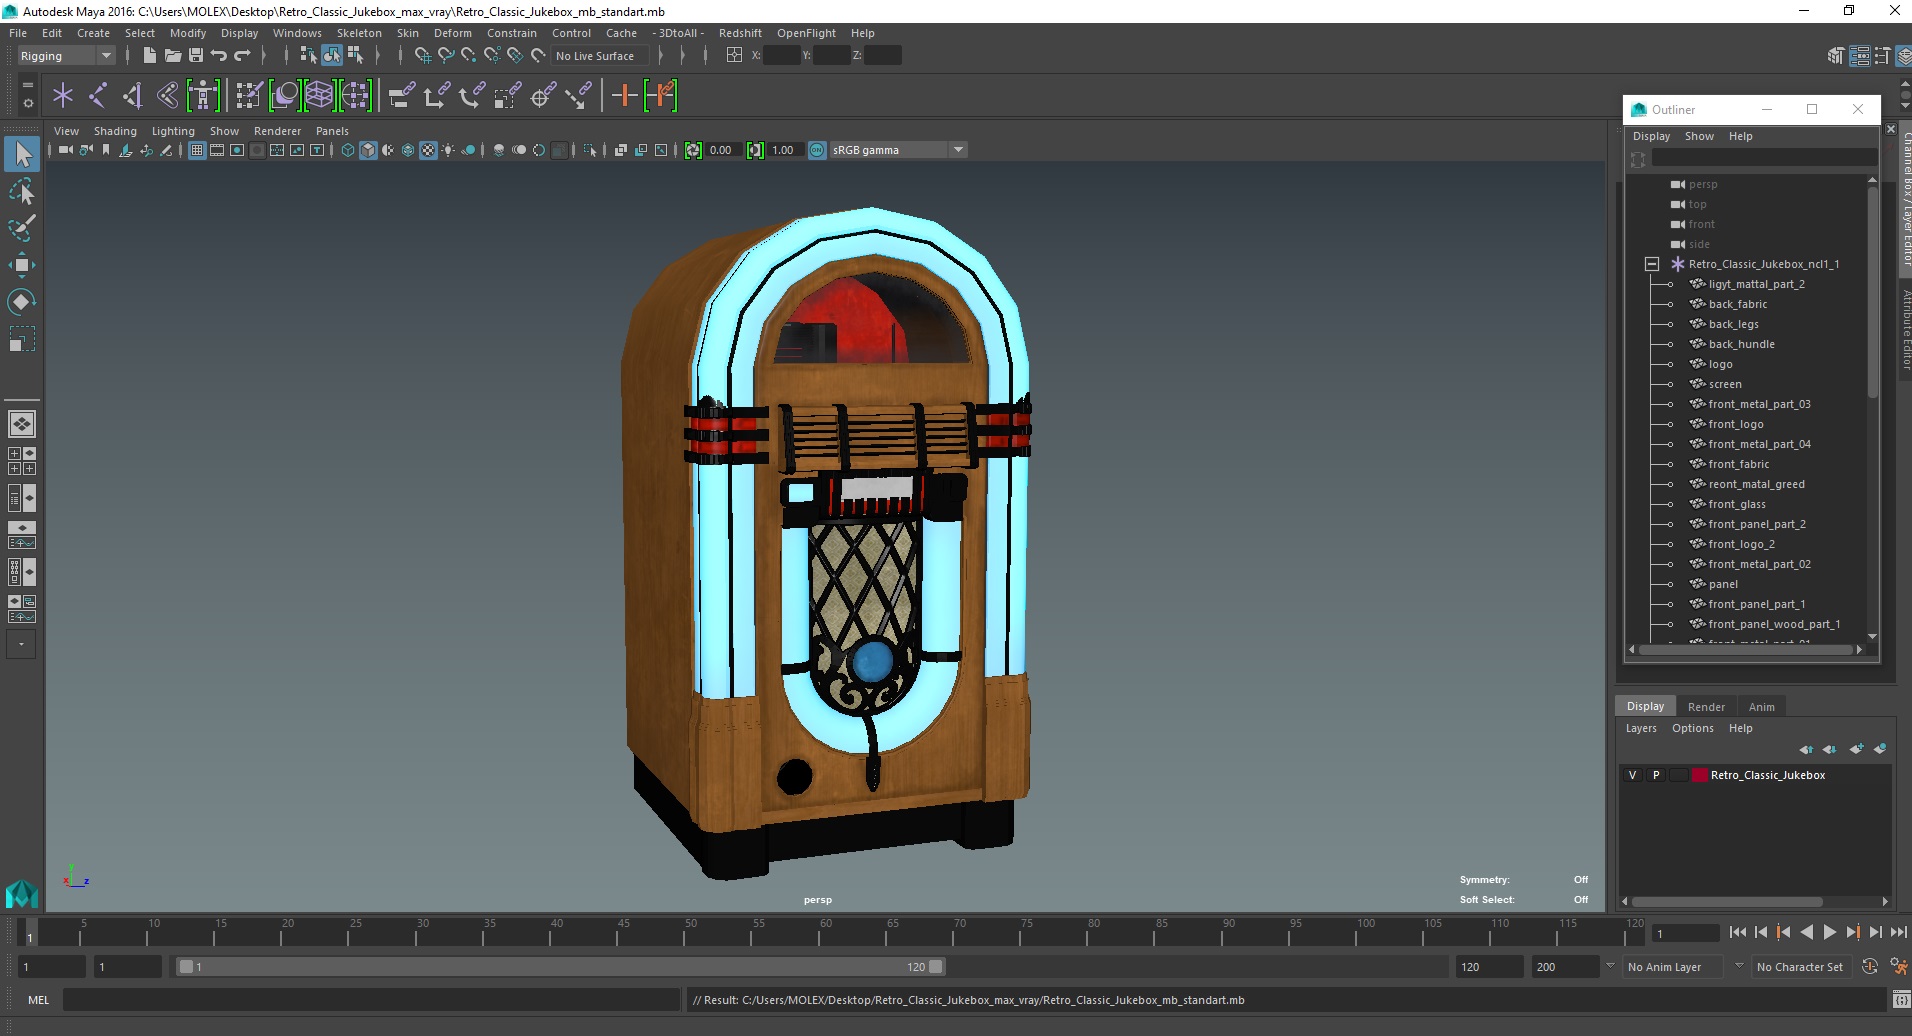The image size is (1912, 1036).
Task: Open the shelf options gear menu
Action: [x=27, y=102]
